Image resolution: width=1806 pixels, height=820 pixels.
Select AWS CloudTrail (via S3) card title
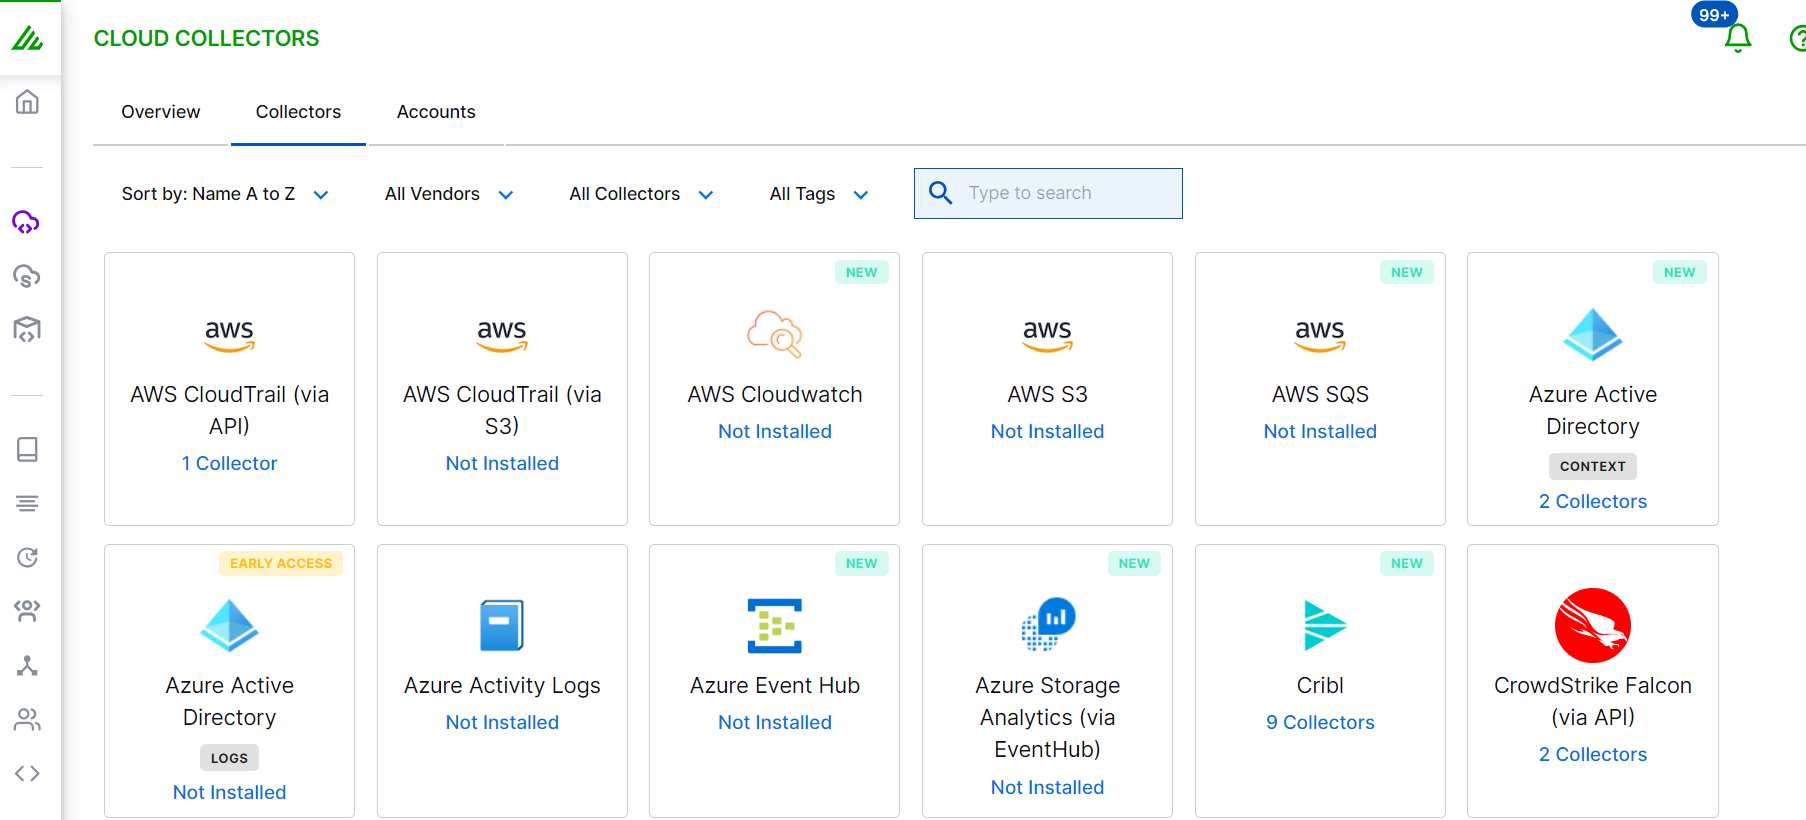502,410
